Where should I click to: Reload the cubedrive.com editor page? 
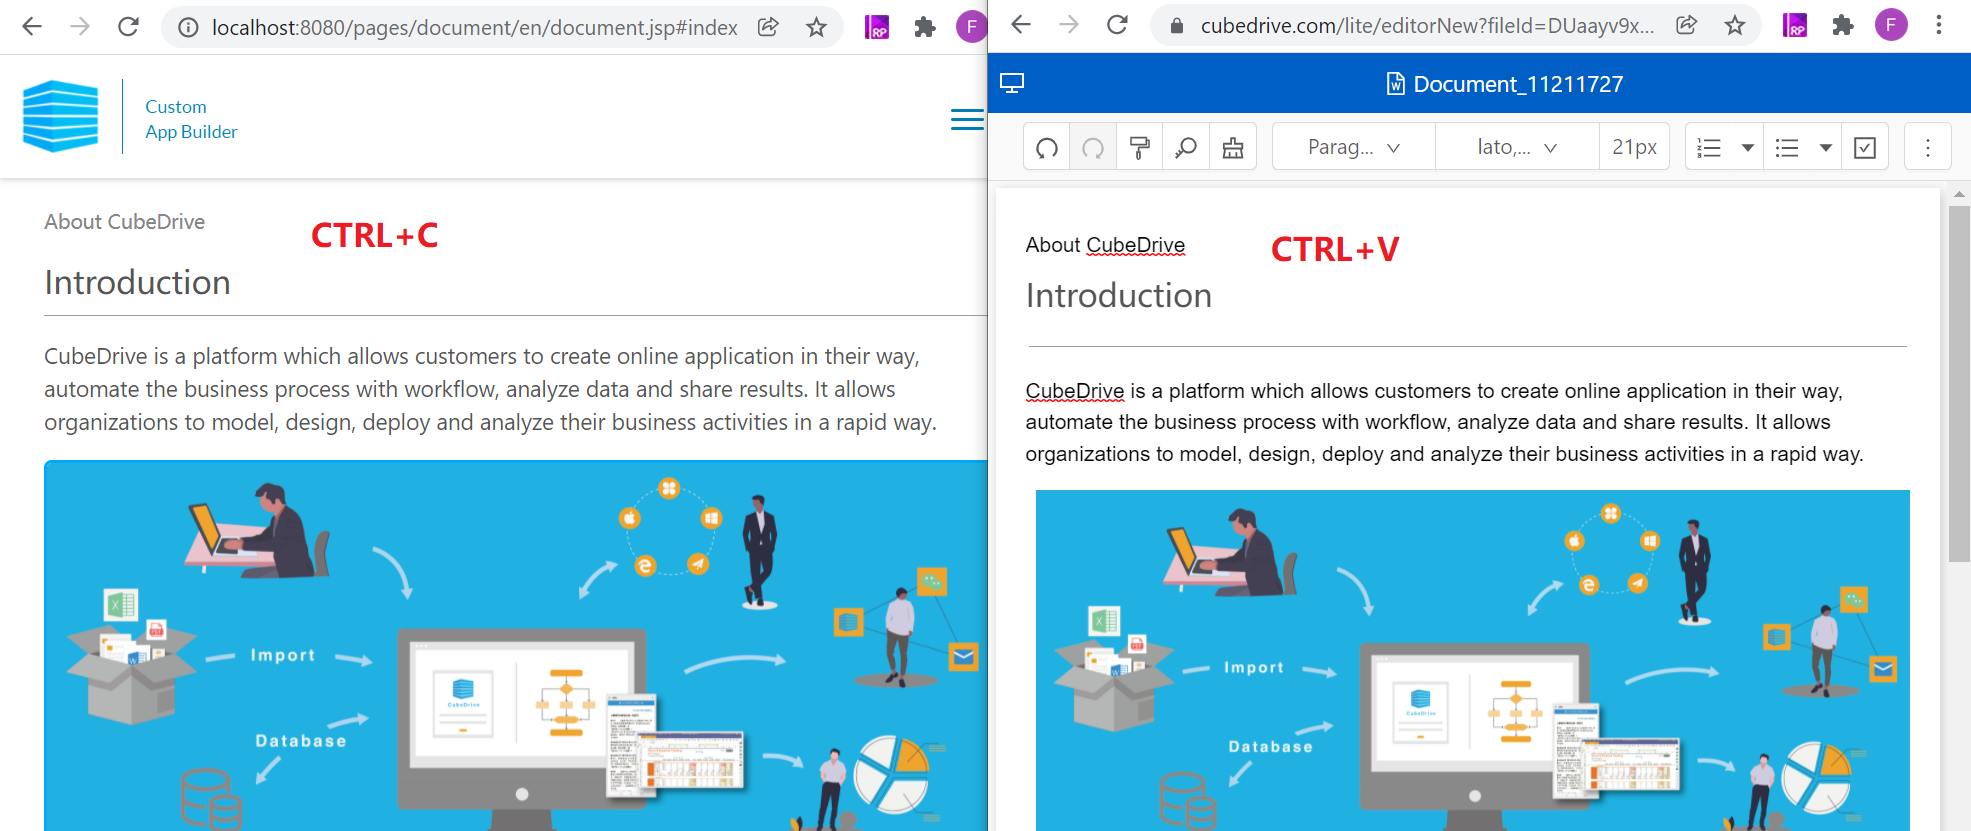click(1117, 25)
